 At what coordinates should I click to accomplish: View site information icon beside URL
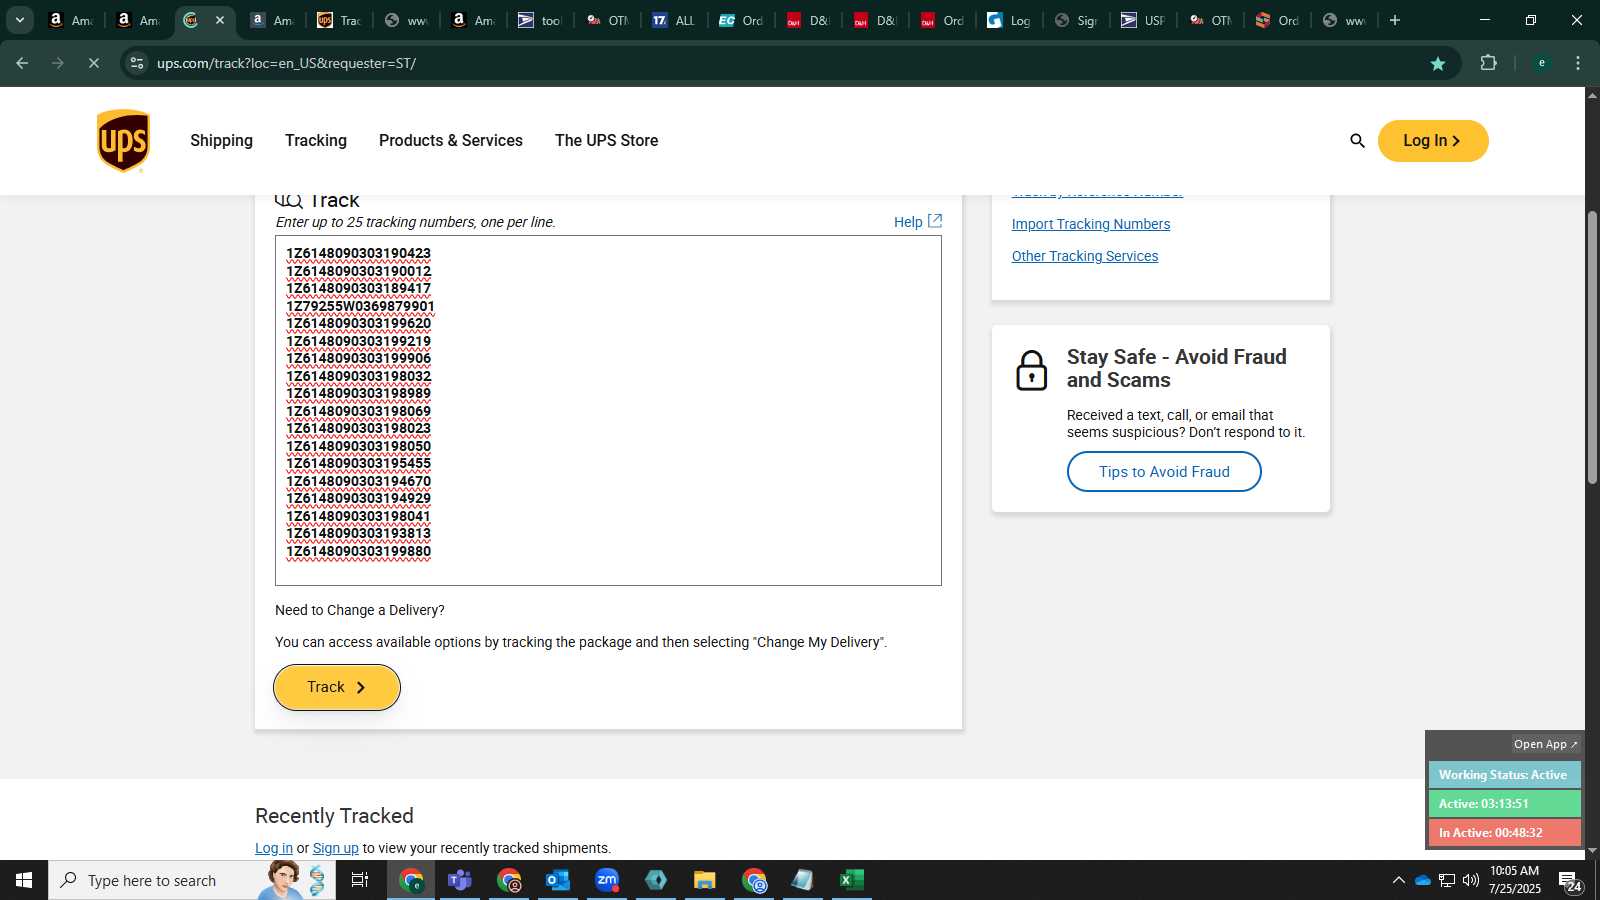pos(137,63)
